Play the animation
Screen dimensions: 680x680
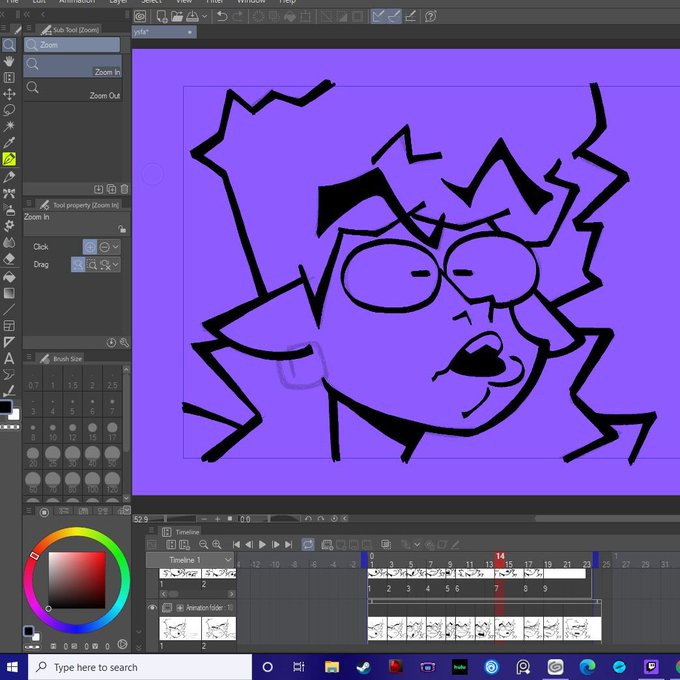tap(262, 545)
